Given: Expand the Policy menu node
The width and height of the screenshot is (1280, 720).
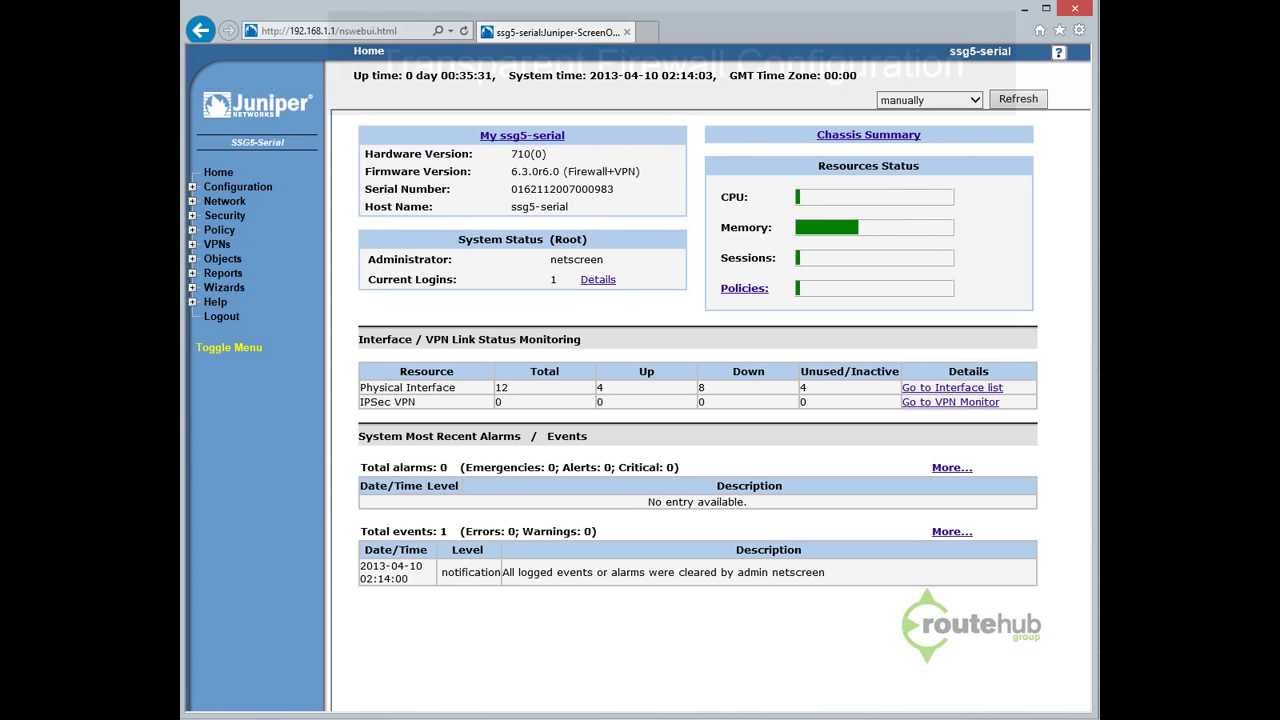Looking at the screenshot, I should coord(192,230).
